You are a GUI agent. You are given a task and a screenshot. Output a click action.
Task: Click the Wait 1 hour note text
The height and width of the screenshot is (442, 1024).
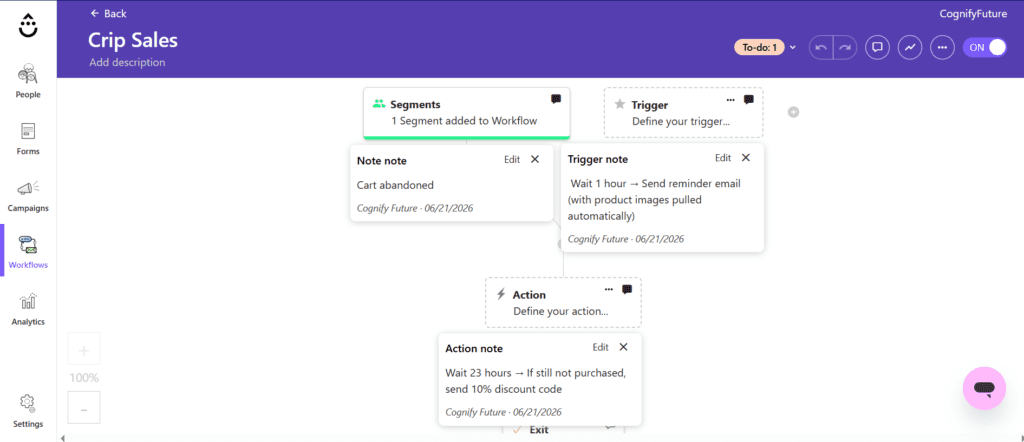654,200
